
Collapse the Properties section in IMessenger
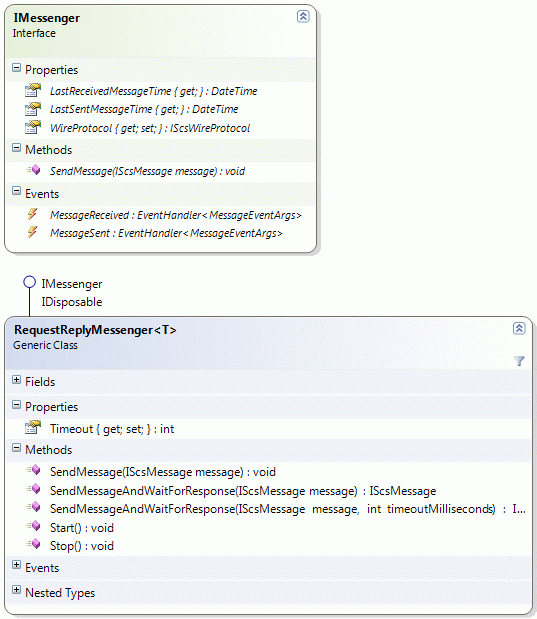click(16, 68)
